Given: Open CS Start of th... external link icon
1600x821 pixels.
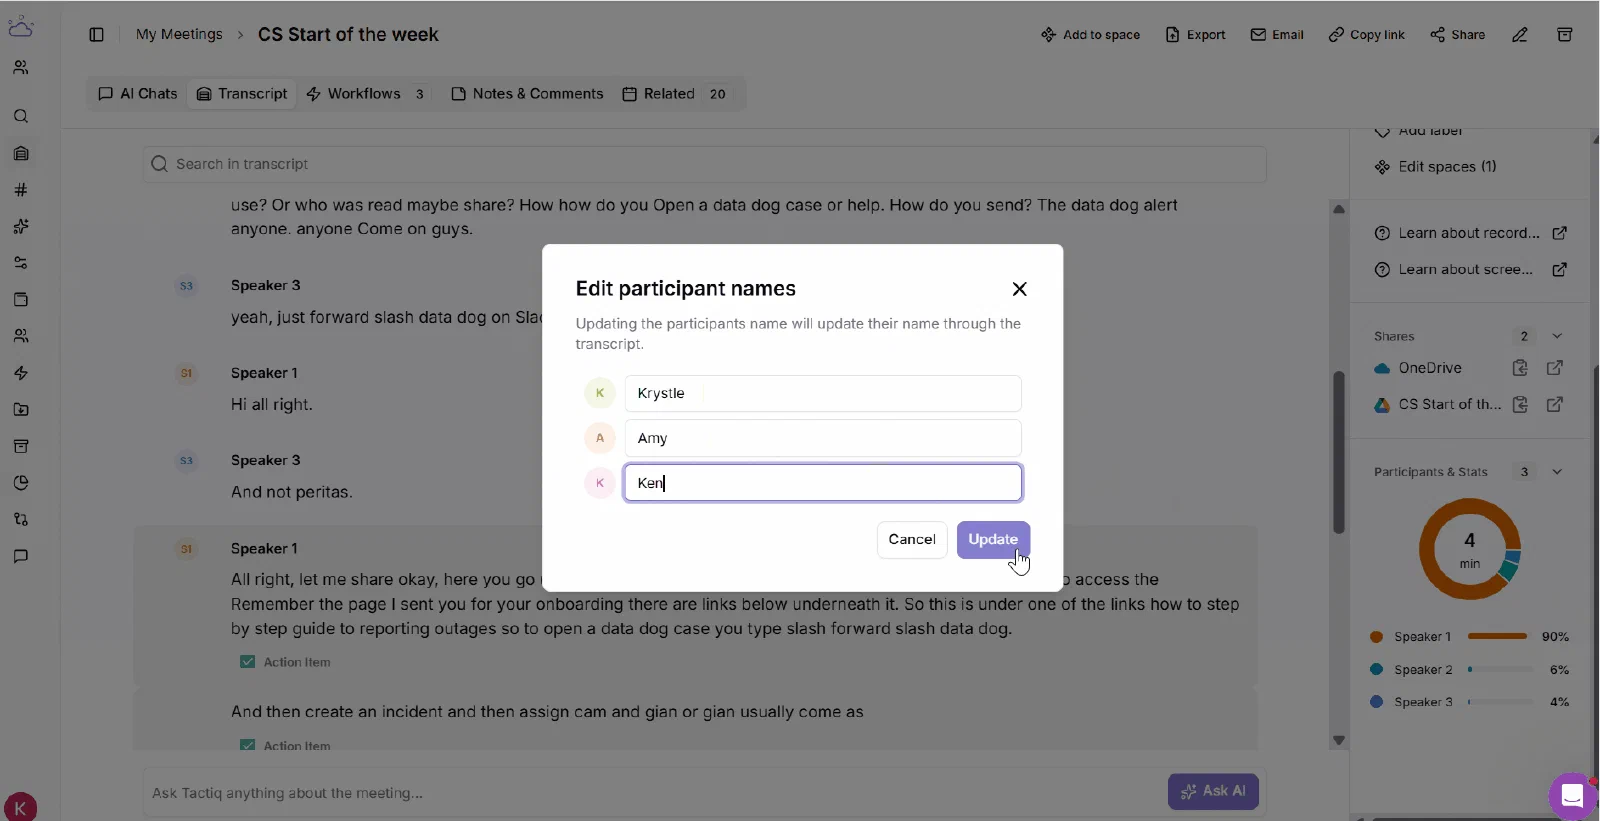Looking at the screenshot, I should (1555, 405).
